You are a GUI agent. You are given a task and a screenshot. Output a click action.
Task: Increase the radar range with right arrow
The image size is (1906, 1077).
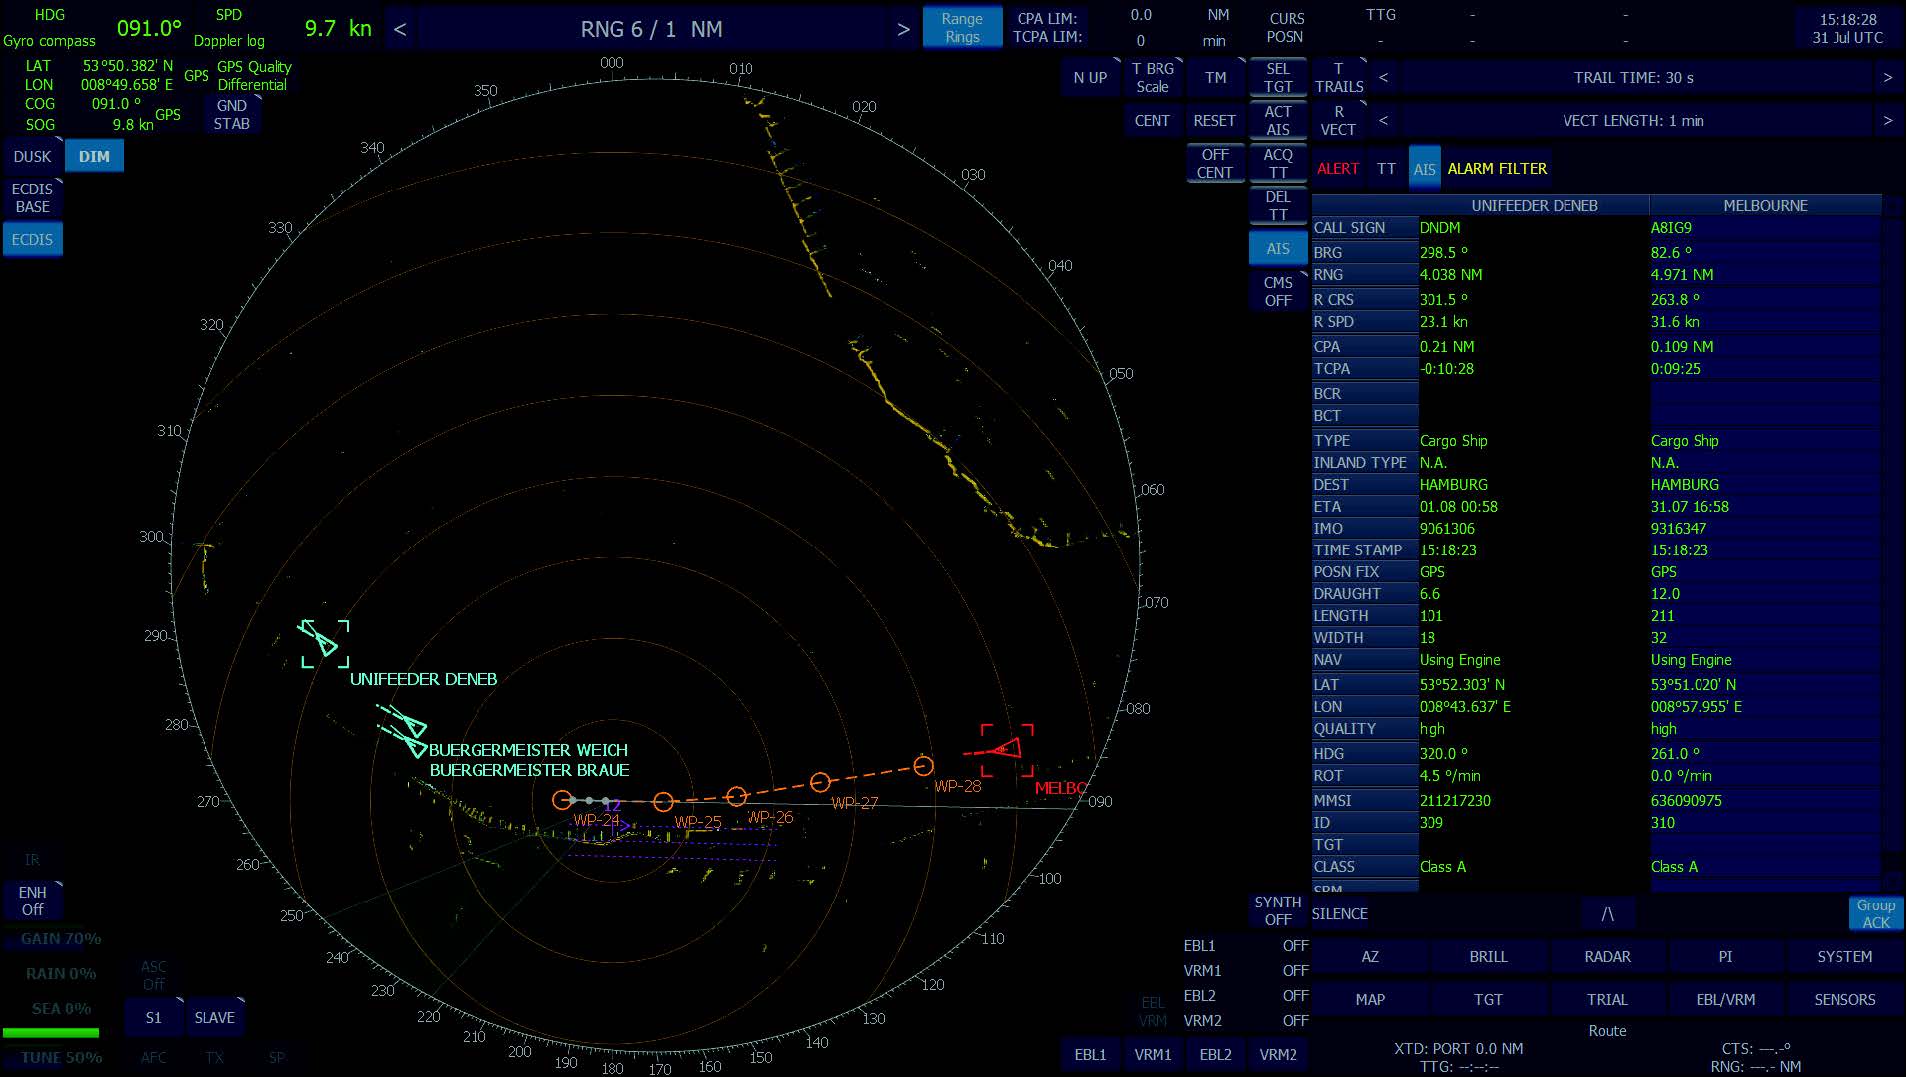903,29
